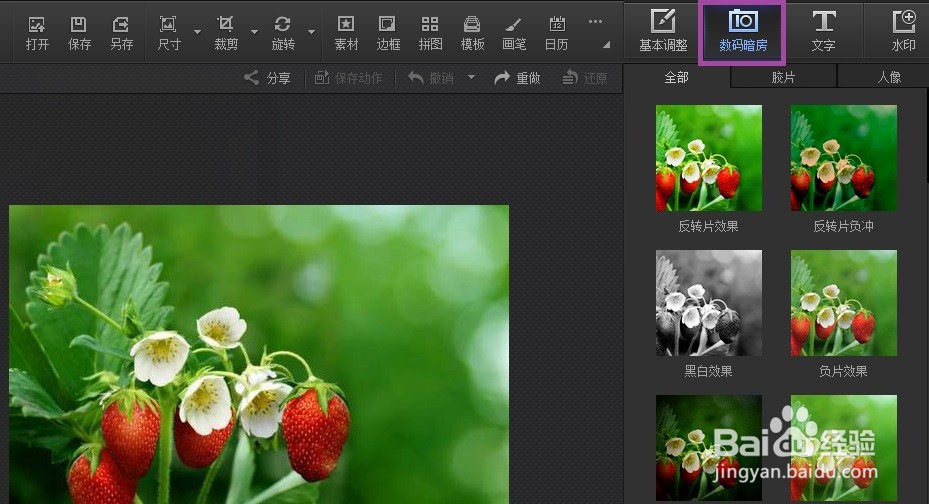Click the 反转片效果 label text
This screenshot has width=929, height=504.
coord(709,226)
